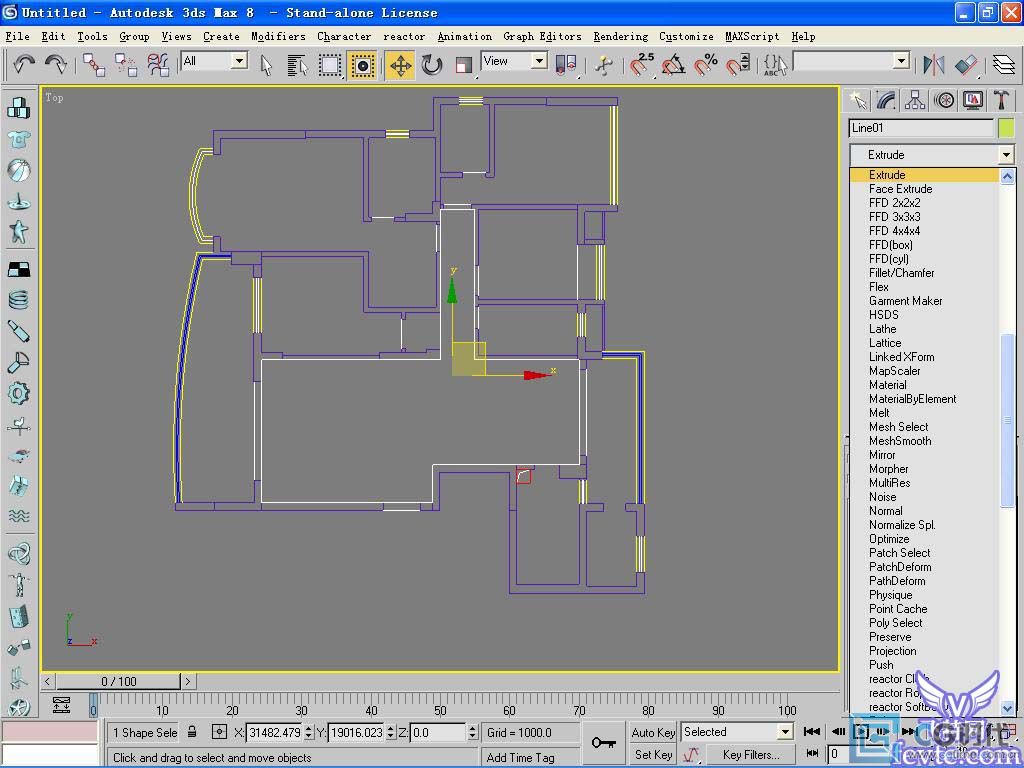This screenshot has width=1024, height=768.
Task: Choose the Bind to Space Warp tool
Action: point(157,65)
